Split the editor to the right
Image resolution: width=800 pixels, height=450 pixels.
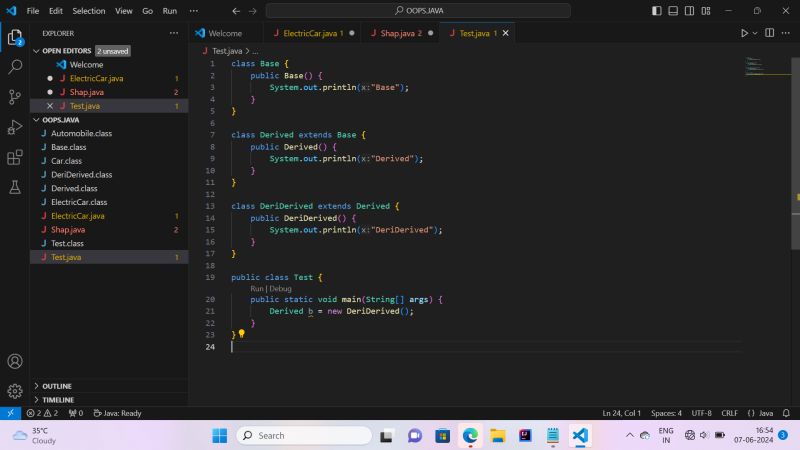coord(769,33)
